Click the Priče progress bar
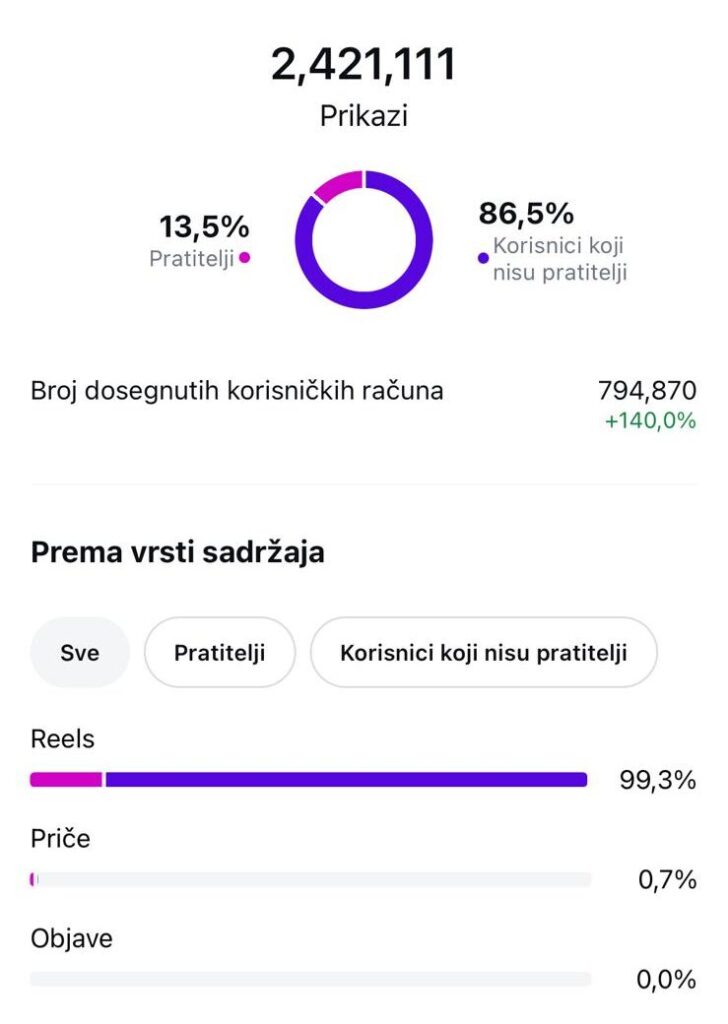This screenshot has height=1024, width=728. click(310, 880)
